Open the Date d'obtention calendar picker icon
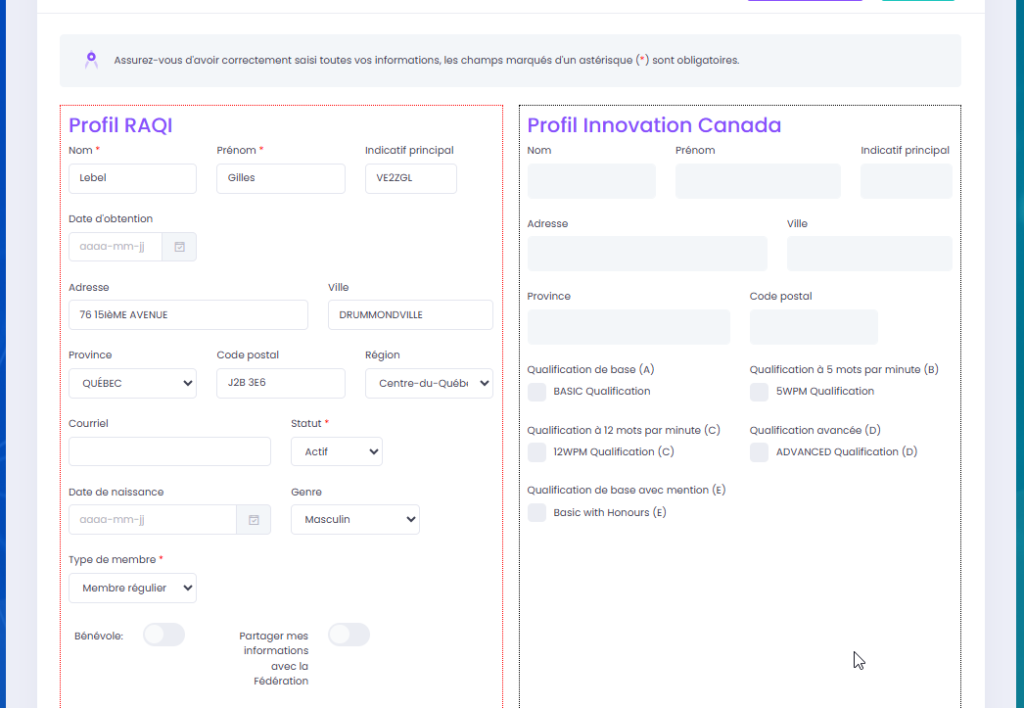 180,247
